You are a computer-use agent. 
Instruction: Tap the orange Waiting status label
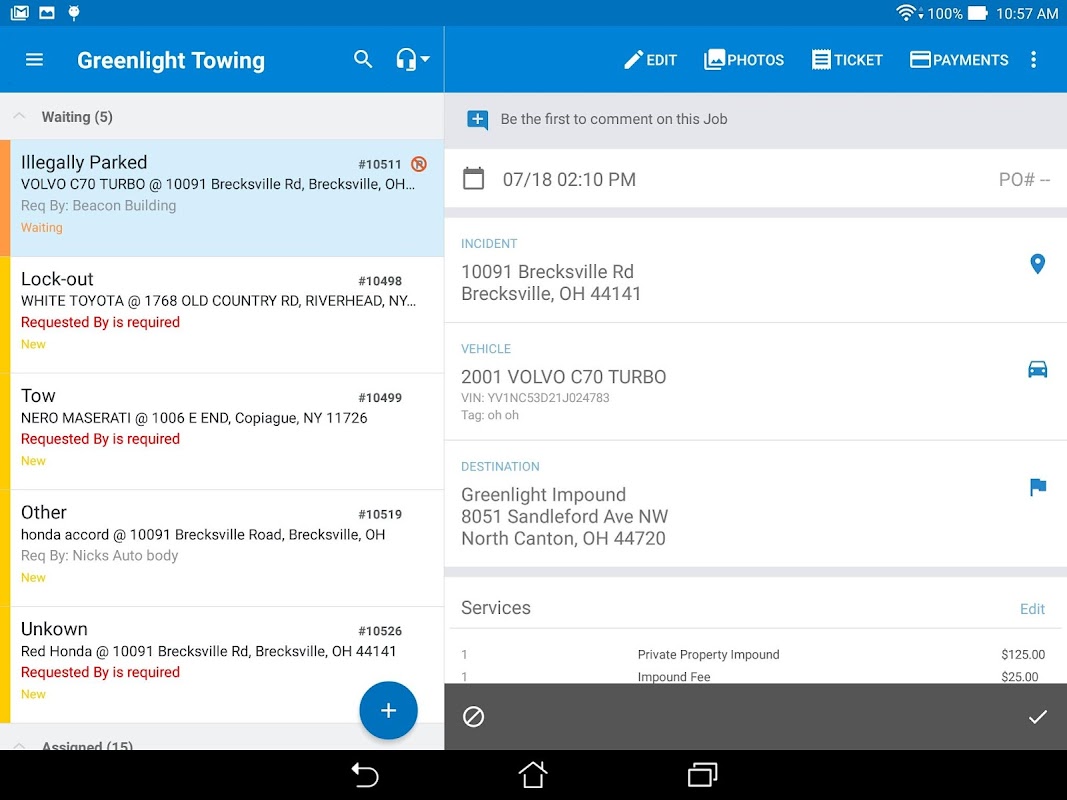point(42,227)
